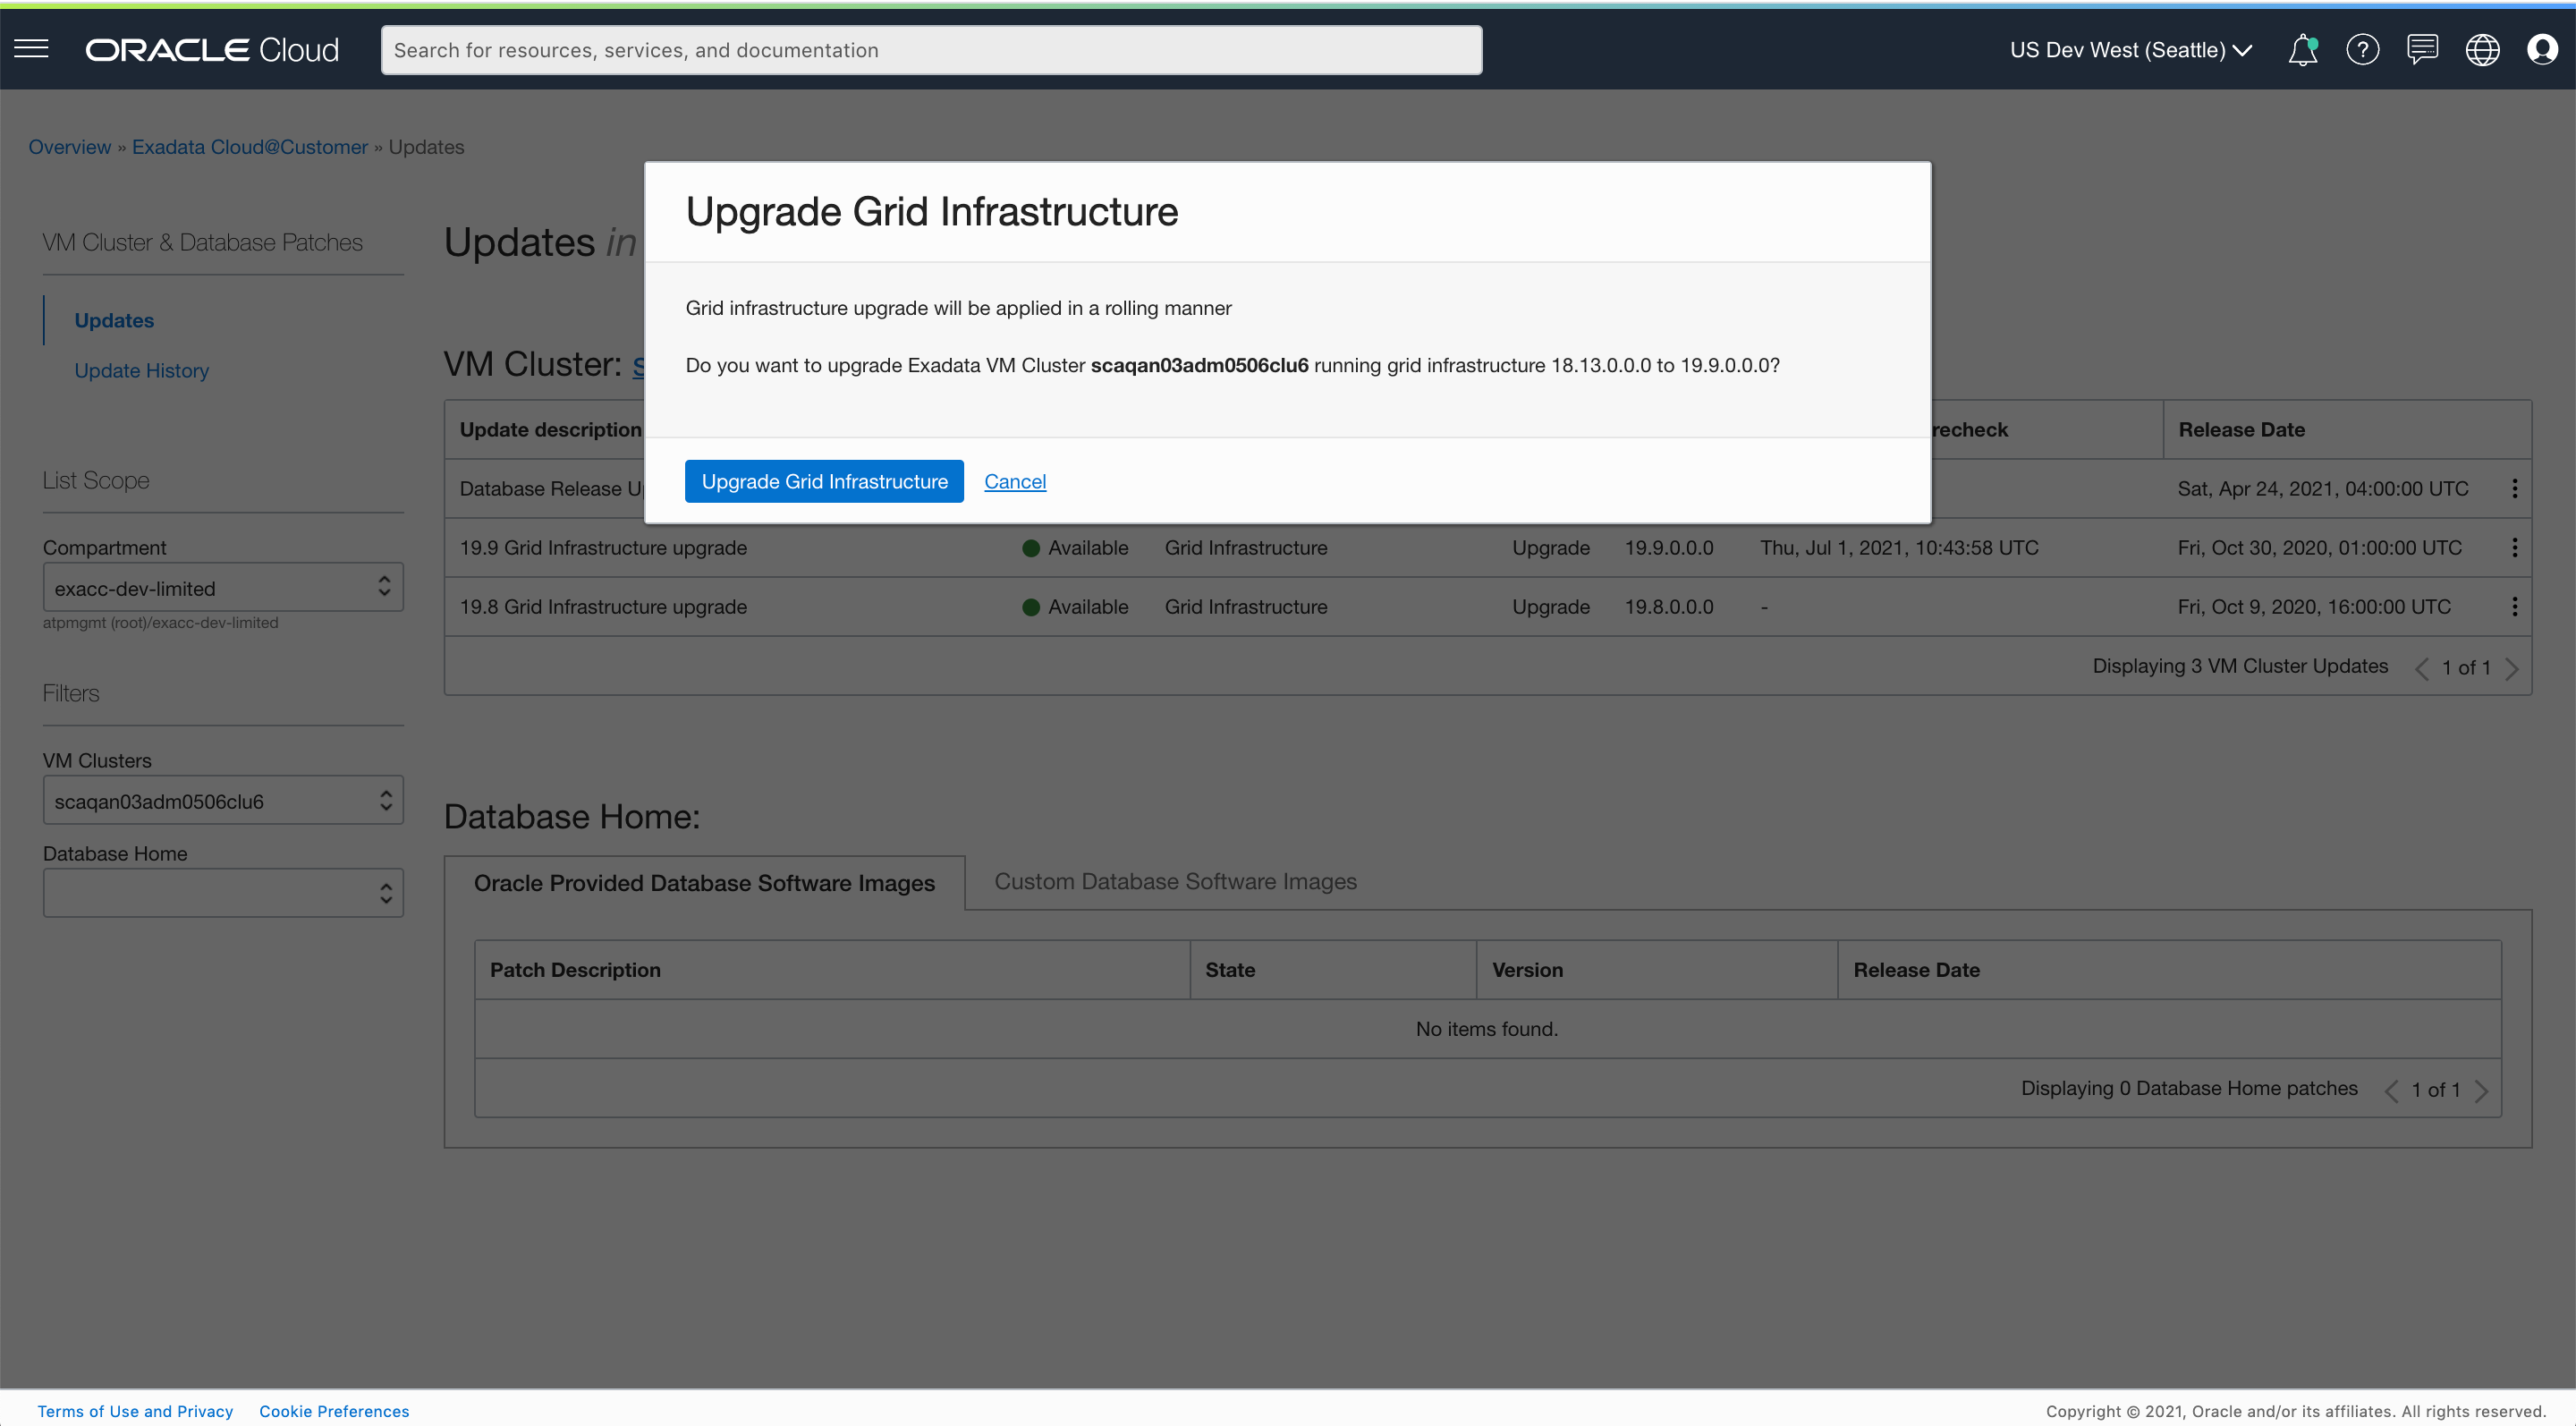The image size is (2576, 1426).
Task: Open the hamburger navigation menu
Action: click(31, 49)
